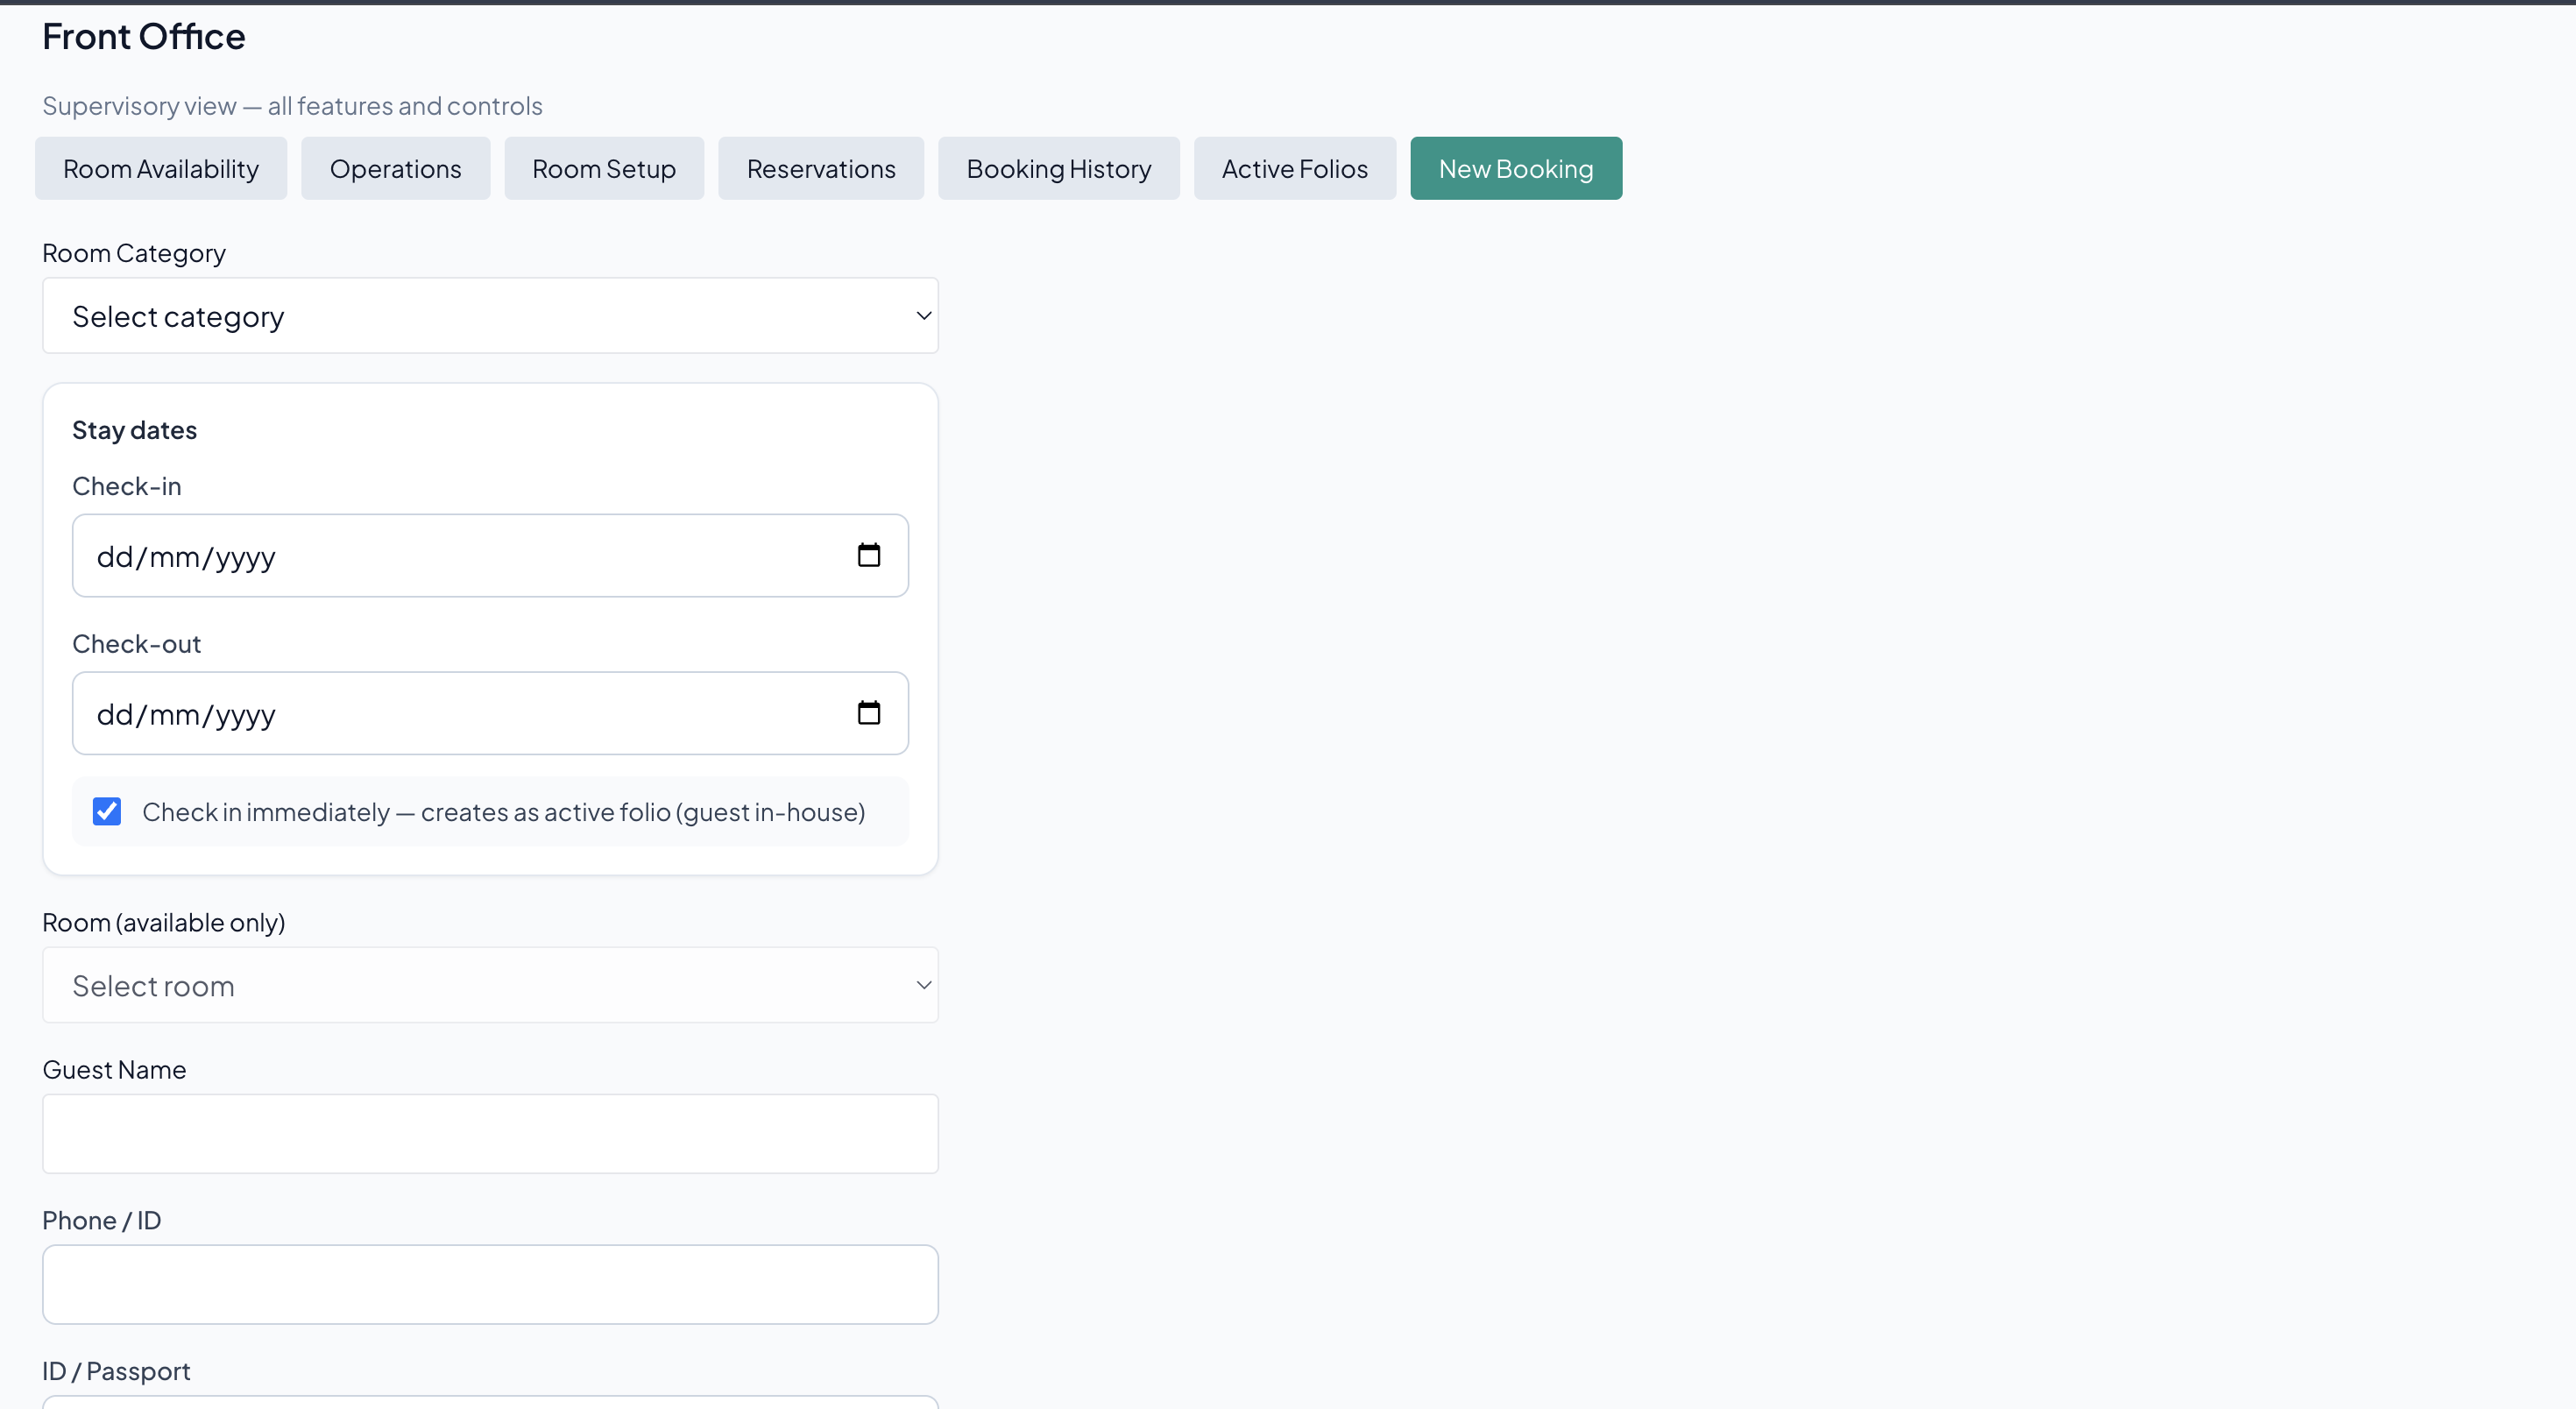Viewport: 2576px width, 1409px height.
Task: Expand the Select room dropdown
Action: [490, 985]
